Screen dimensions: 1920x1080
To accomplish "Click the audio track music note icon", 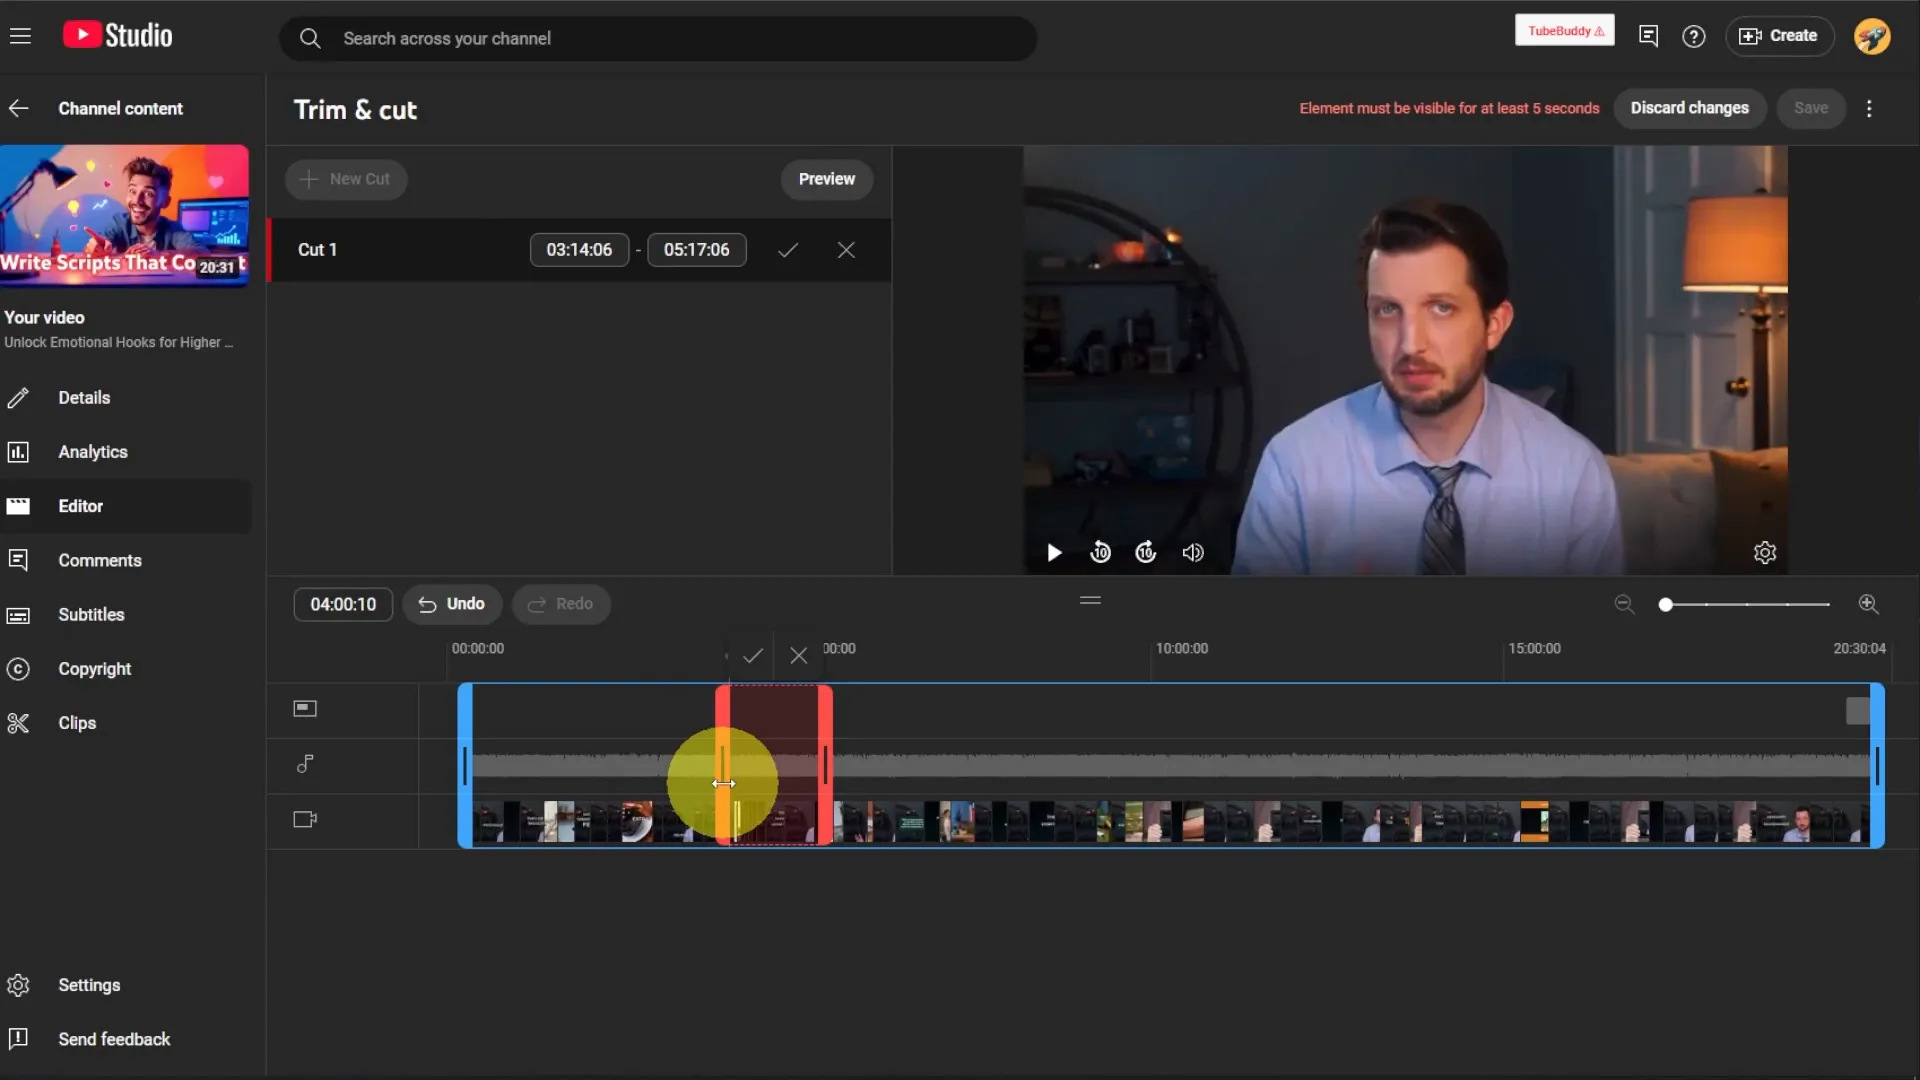I will click(305, 764).
